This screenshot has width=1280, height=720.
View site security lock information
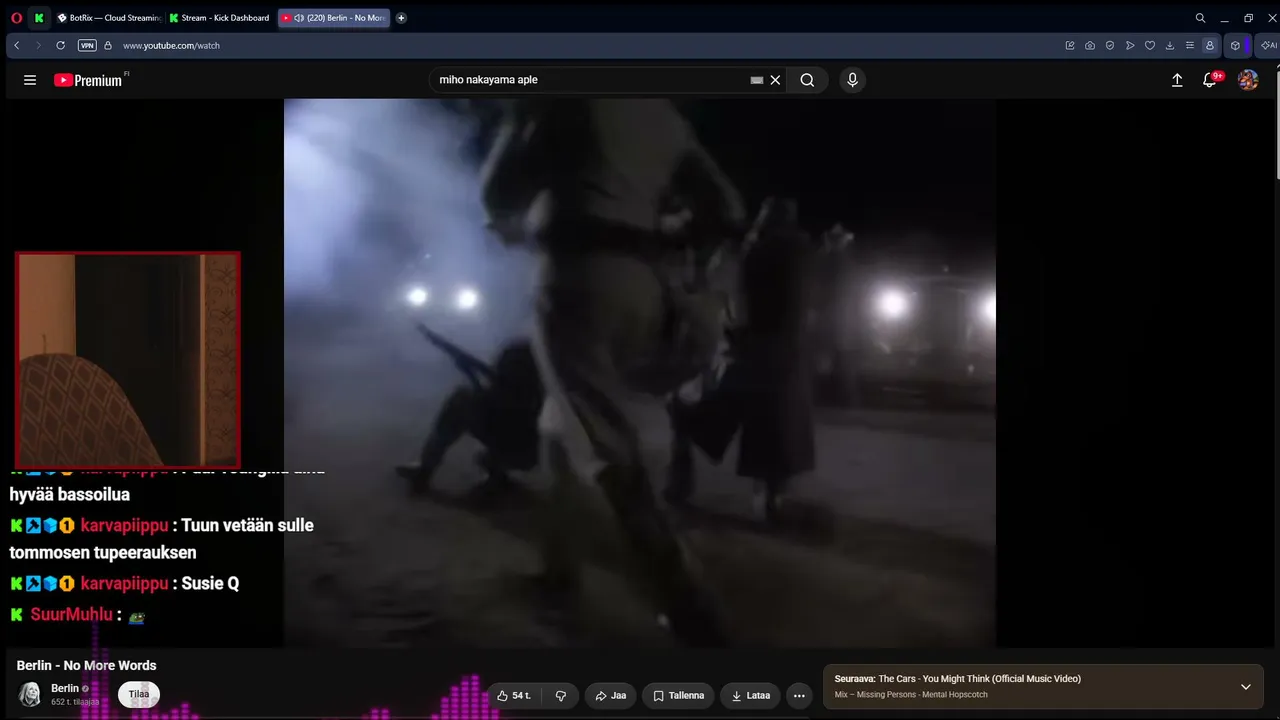coord(108,45)
